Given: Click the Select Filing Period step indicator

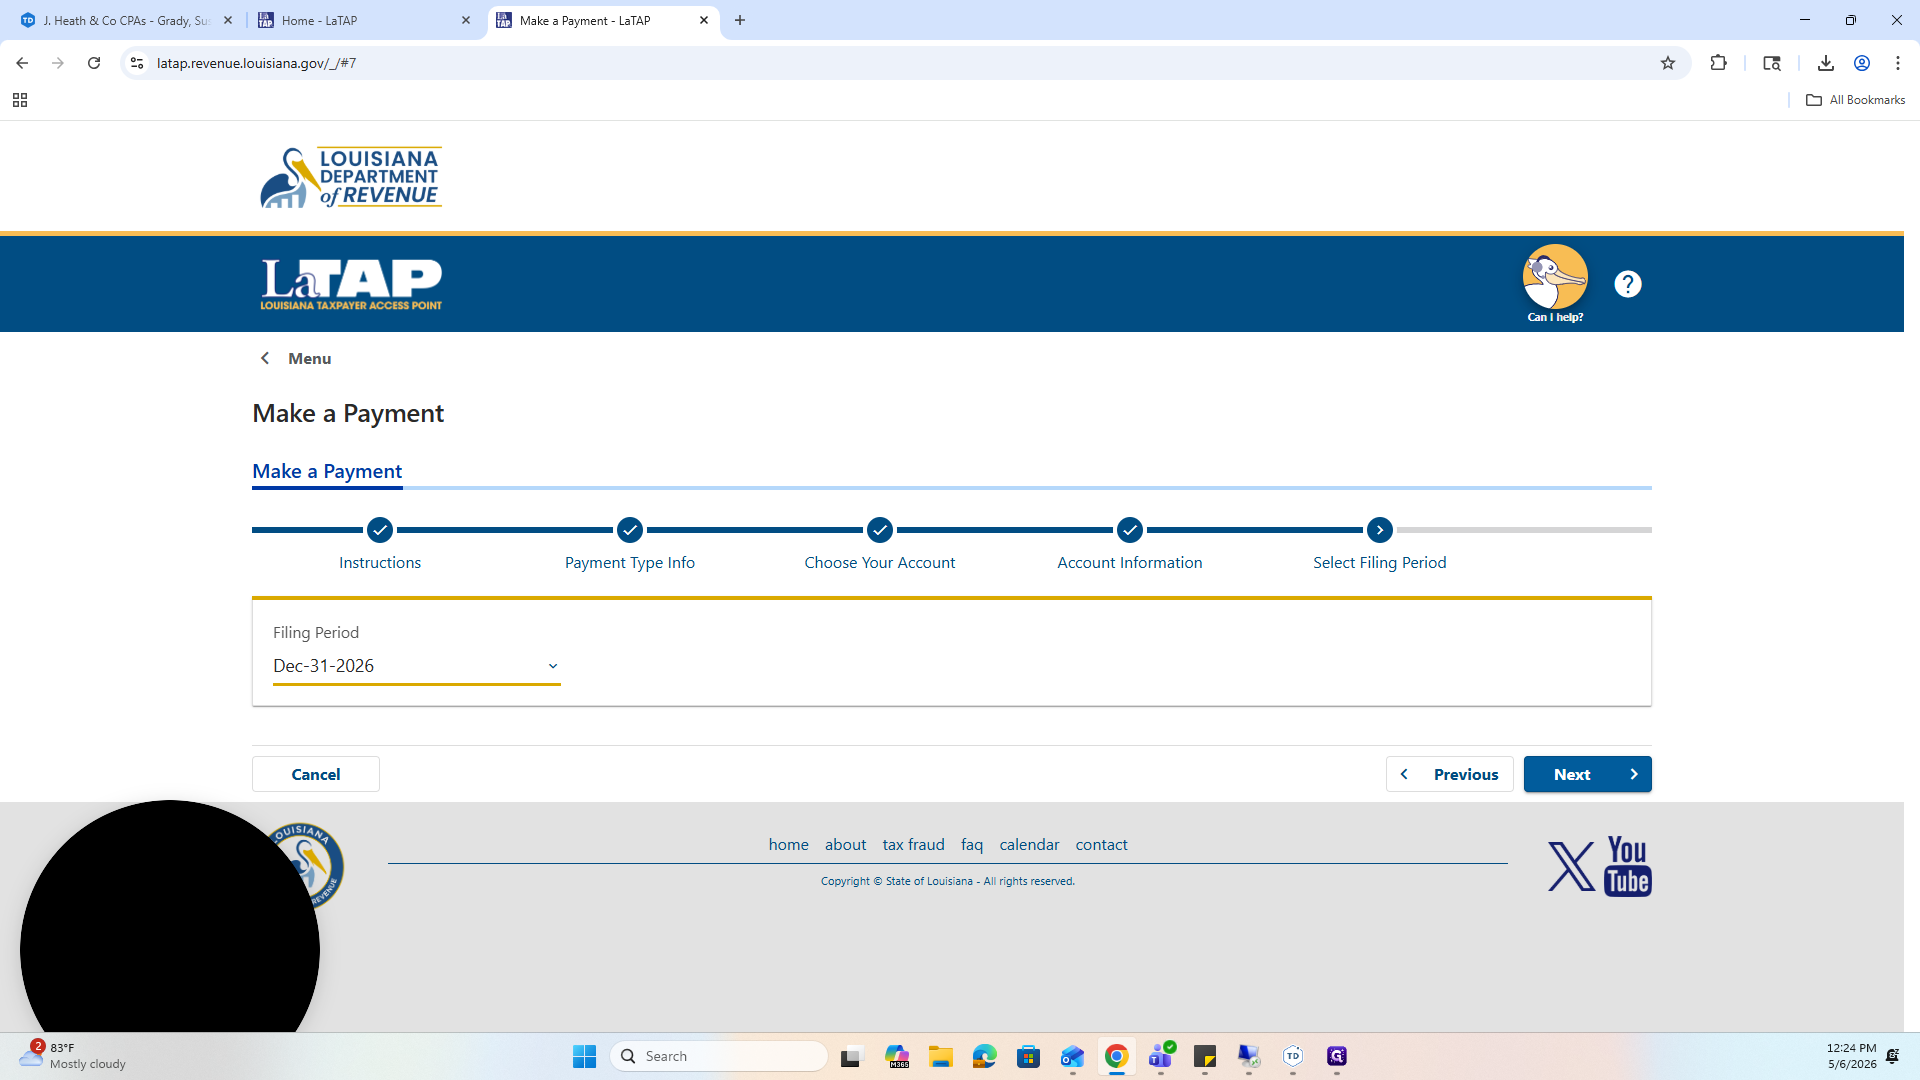Looking at the screenshot, I should coord(1380,530).
